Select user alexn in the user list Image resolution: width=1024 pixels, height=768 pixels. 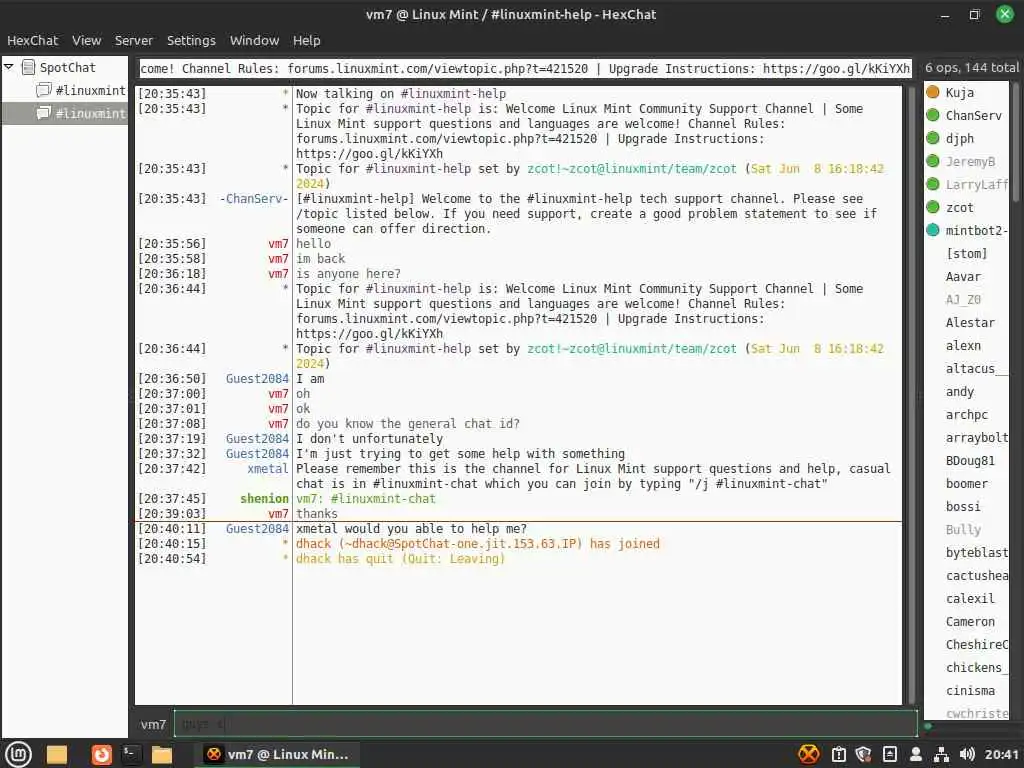point(963,345)
